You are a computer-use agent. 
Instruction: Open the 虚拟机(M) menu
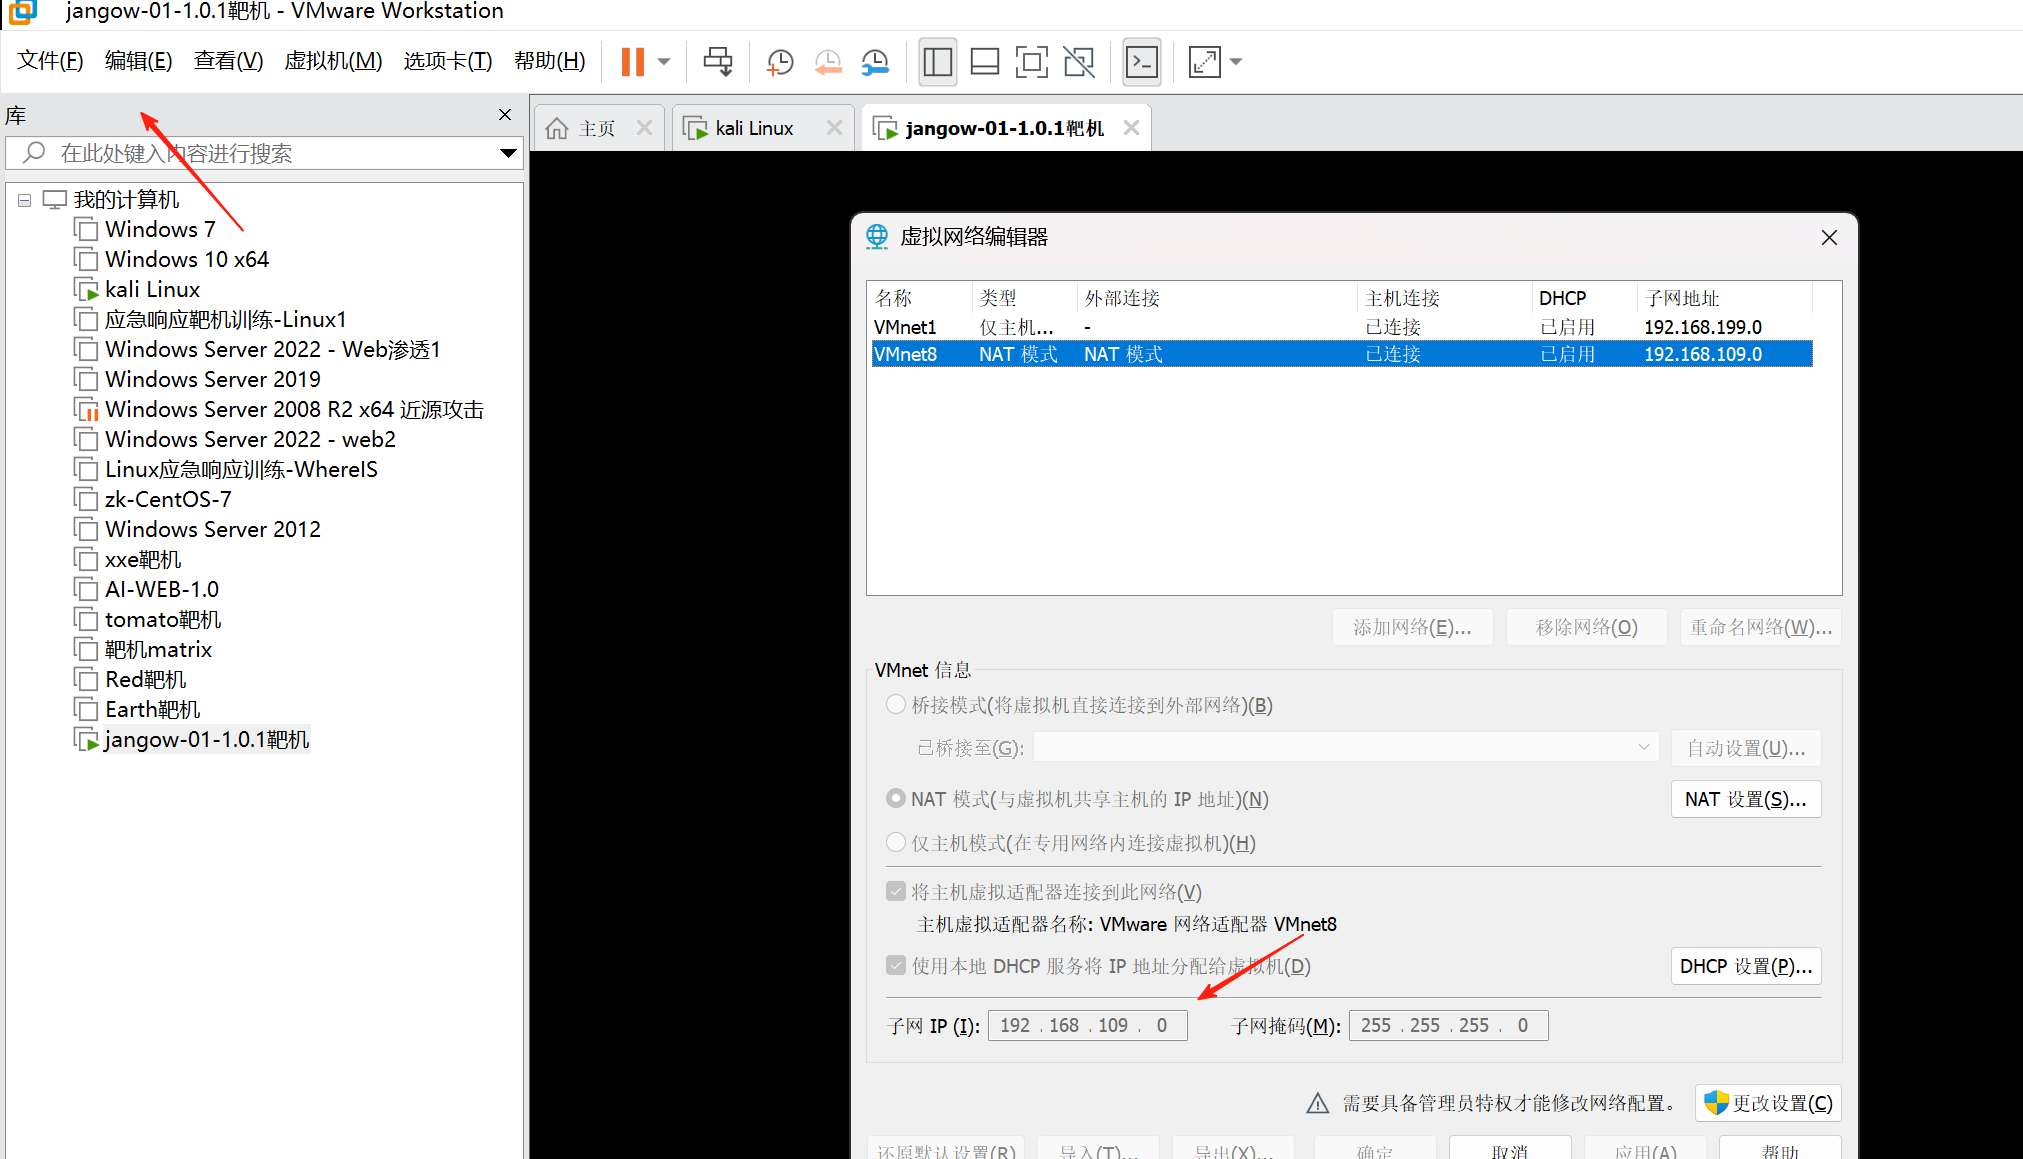[x=333, y=62]
